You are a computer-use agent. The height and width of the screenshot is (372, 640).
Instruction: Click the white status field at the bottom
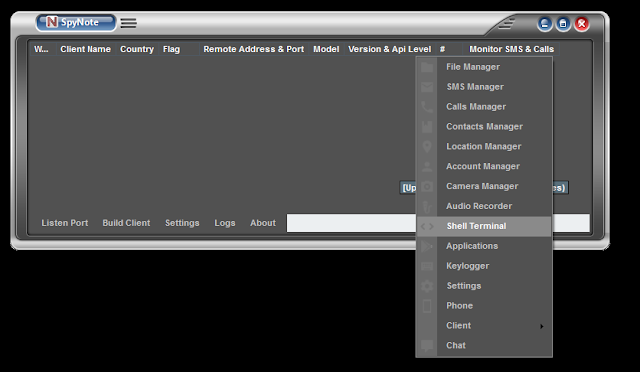pos(438,223)
